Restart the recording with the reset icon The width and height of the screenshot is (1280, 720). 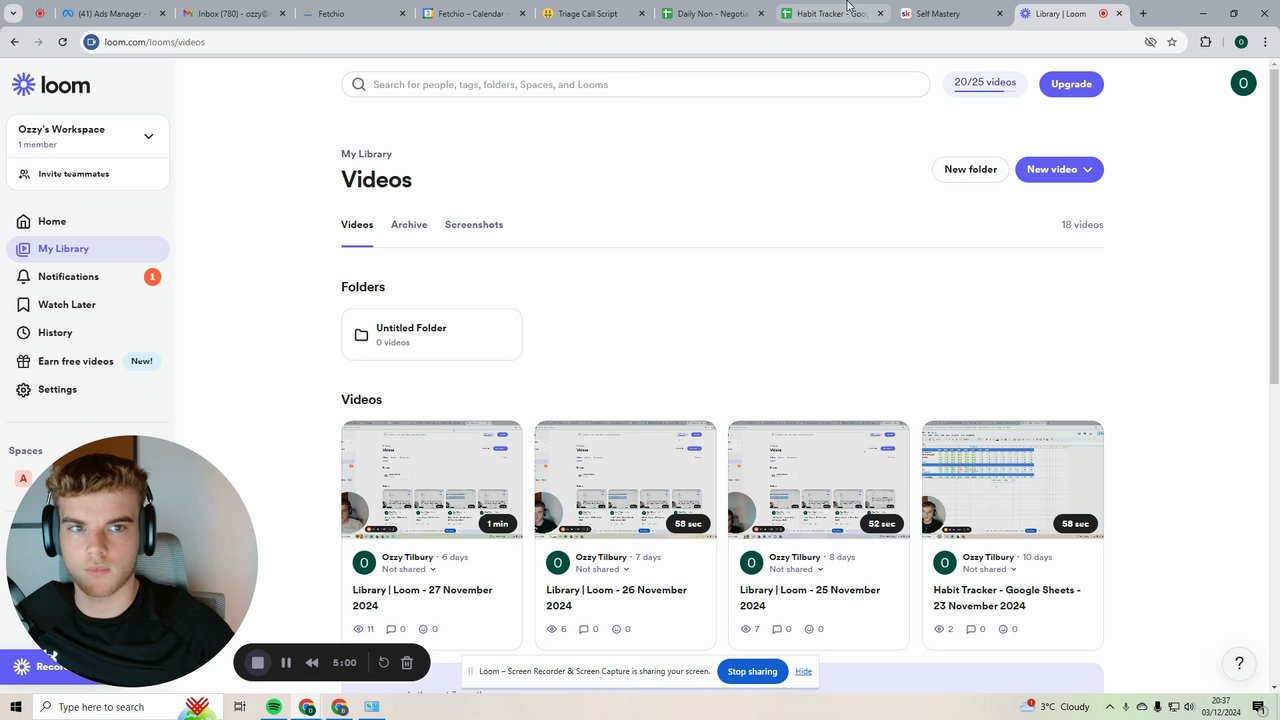pyautogui.click(x=383, y=662)
